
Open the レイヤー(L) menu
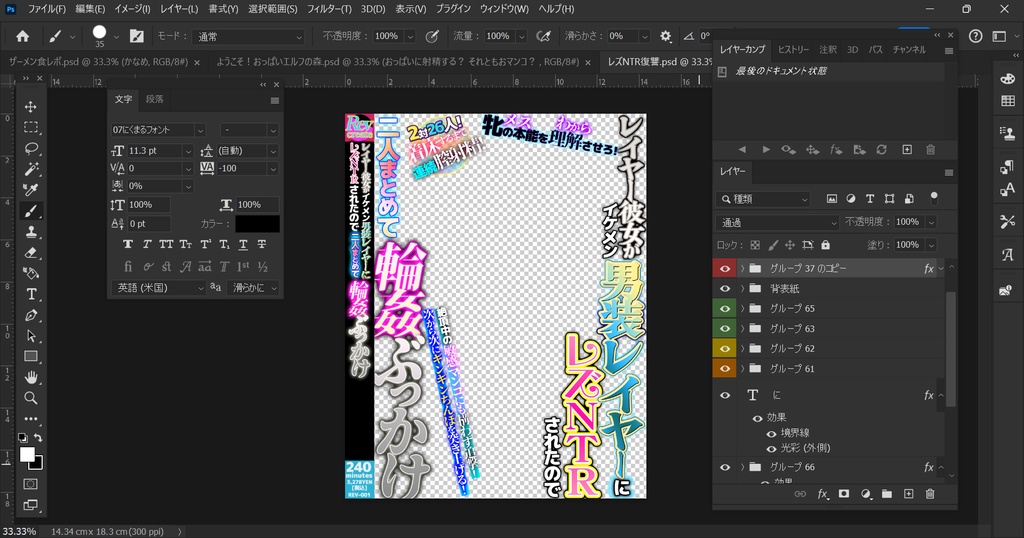pos(179,9)
